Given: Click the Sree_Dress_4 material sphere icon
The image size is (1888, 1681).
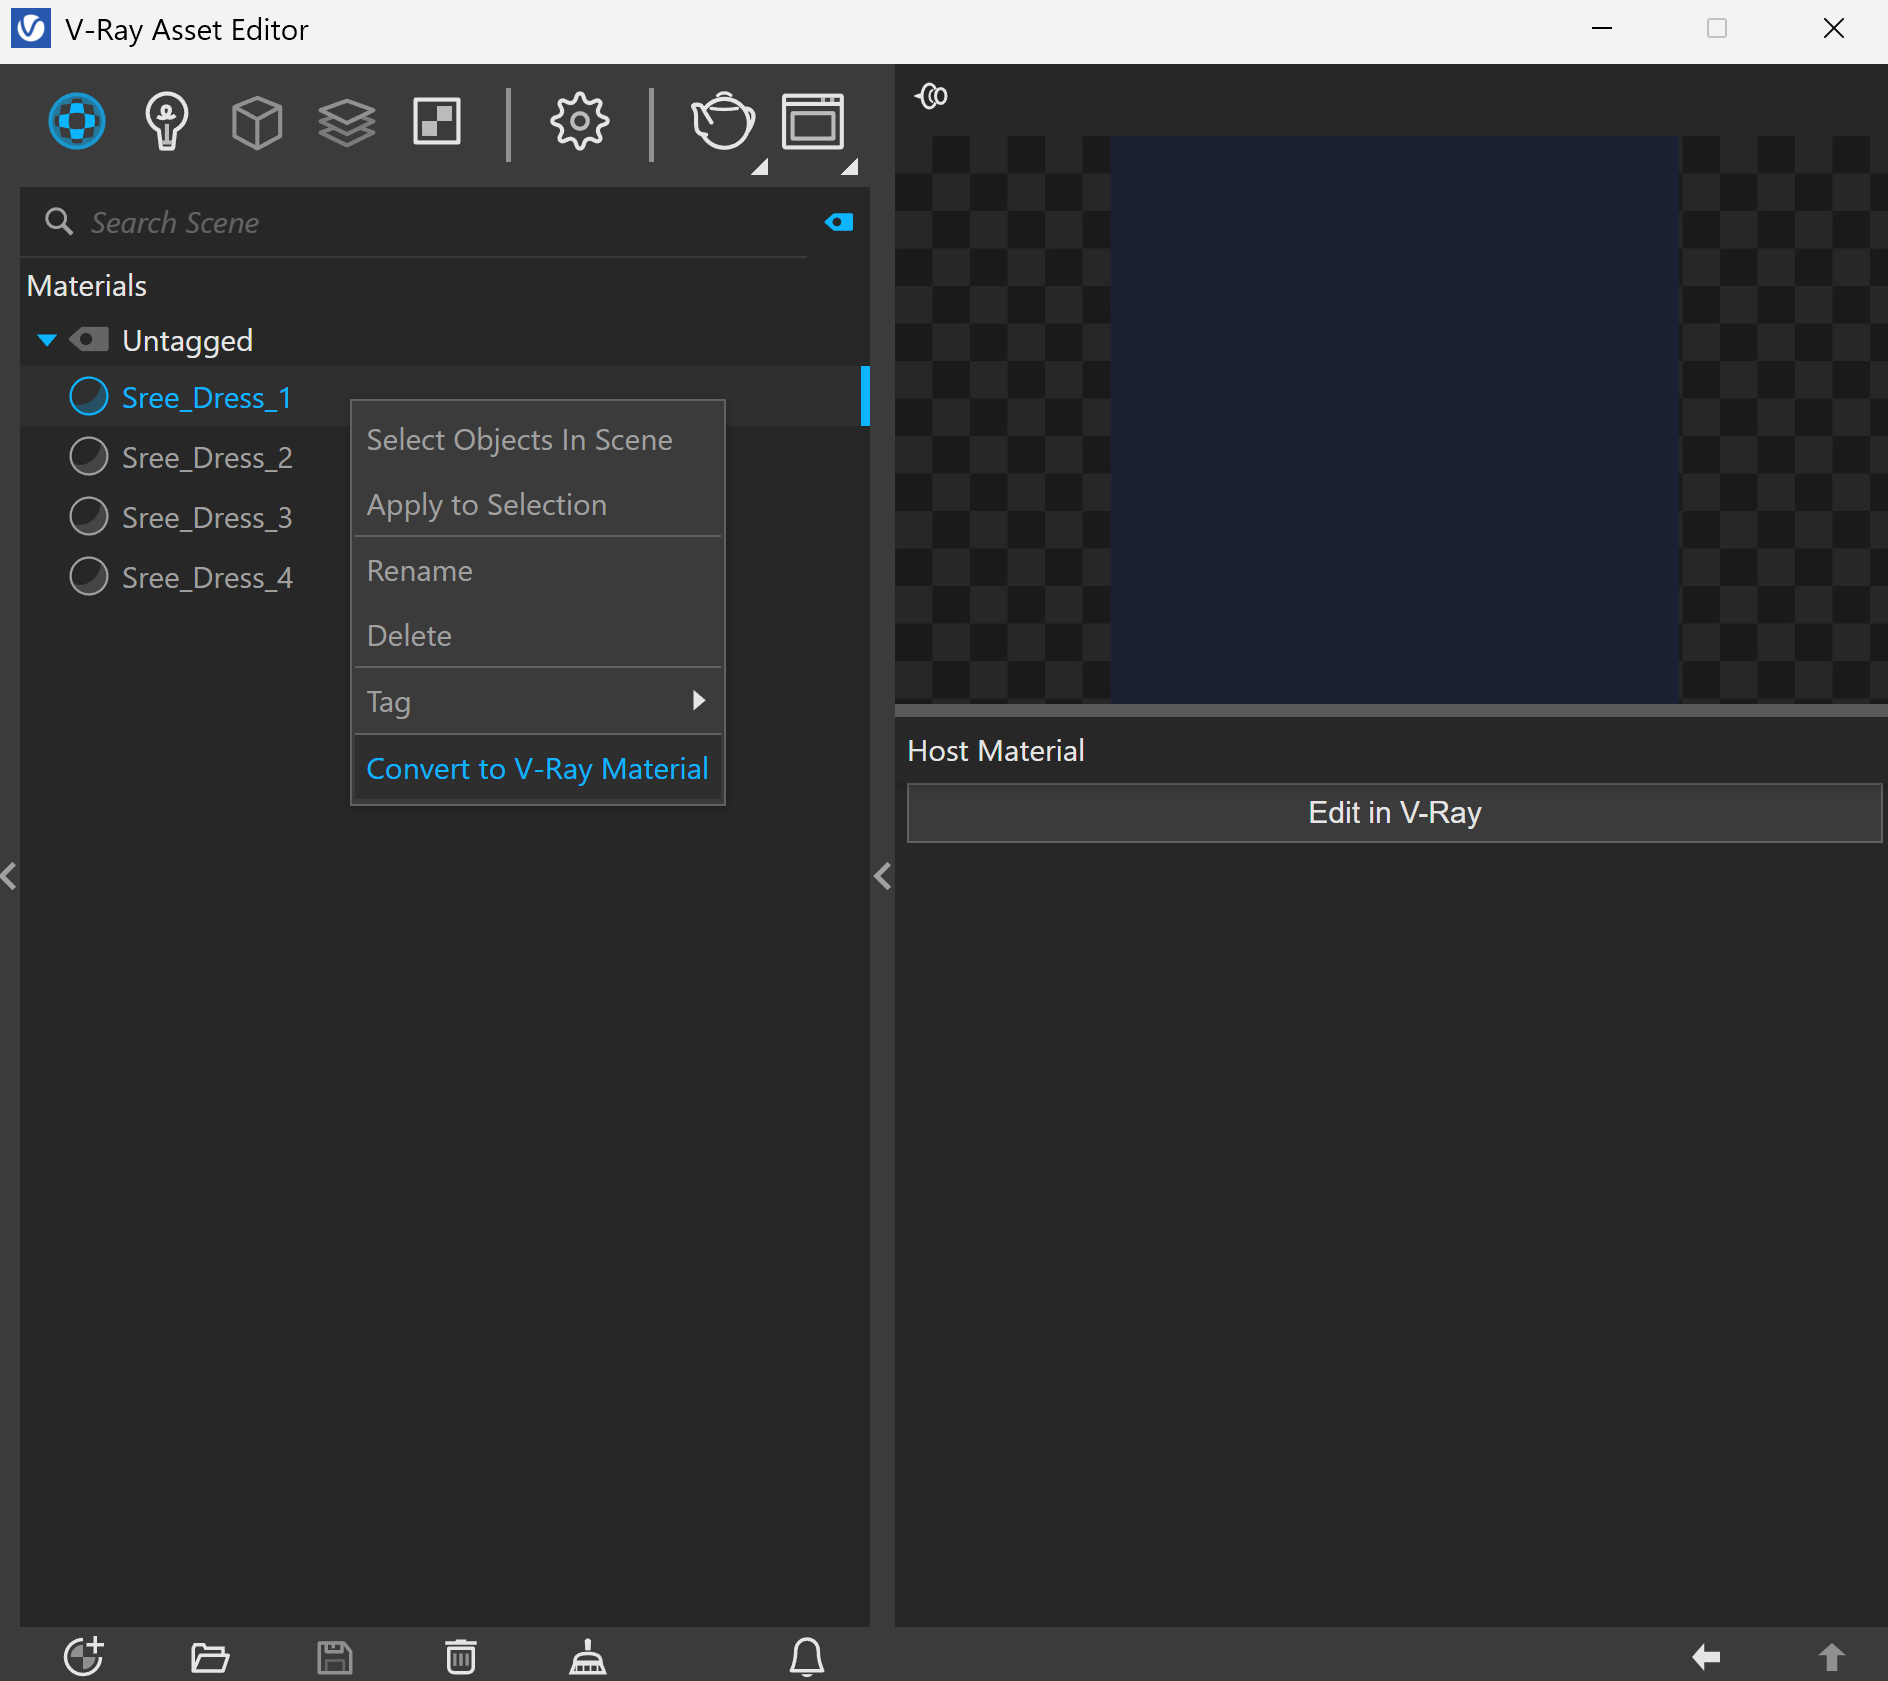Looking at the screenshot, I should tap(89, 576).
